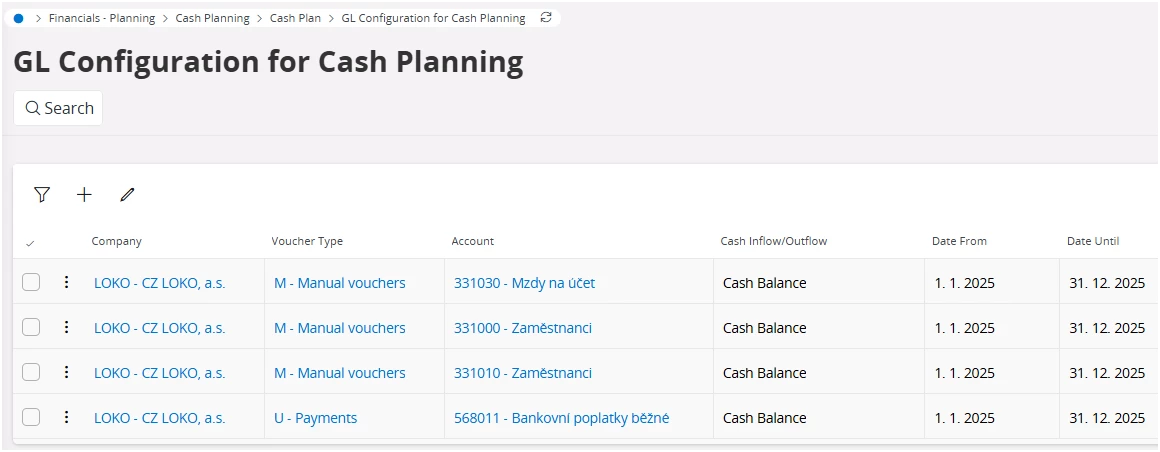Add a new record with plus icon
Viewport: 1160px width, 452px height.
[84, 195]
